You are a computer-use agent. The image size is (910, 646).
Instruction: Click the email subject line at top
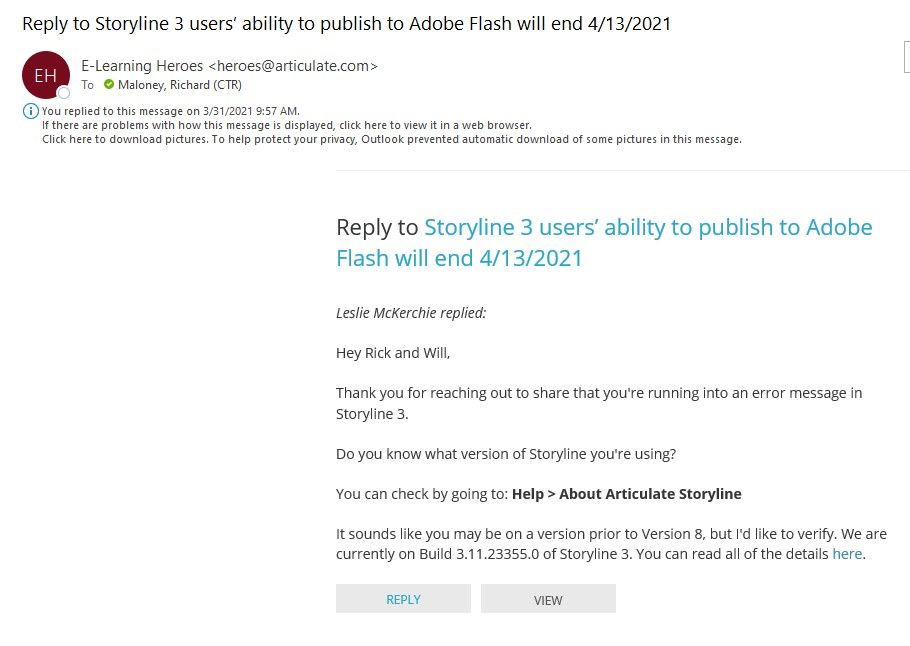(346, 23)
